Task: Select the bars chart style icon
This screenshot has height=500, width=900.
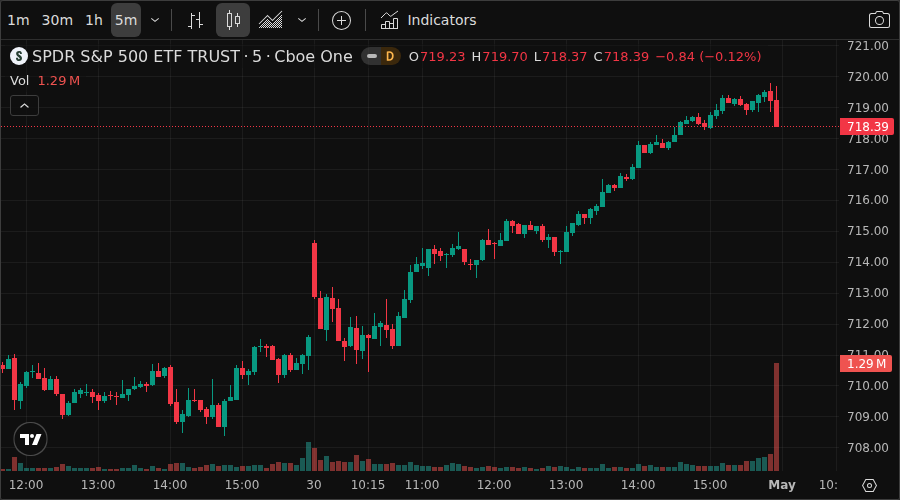Action: click(195, 20)
